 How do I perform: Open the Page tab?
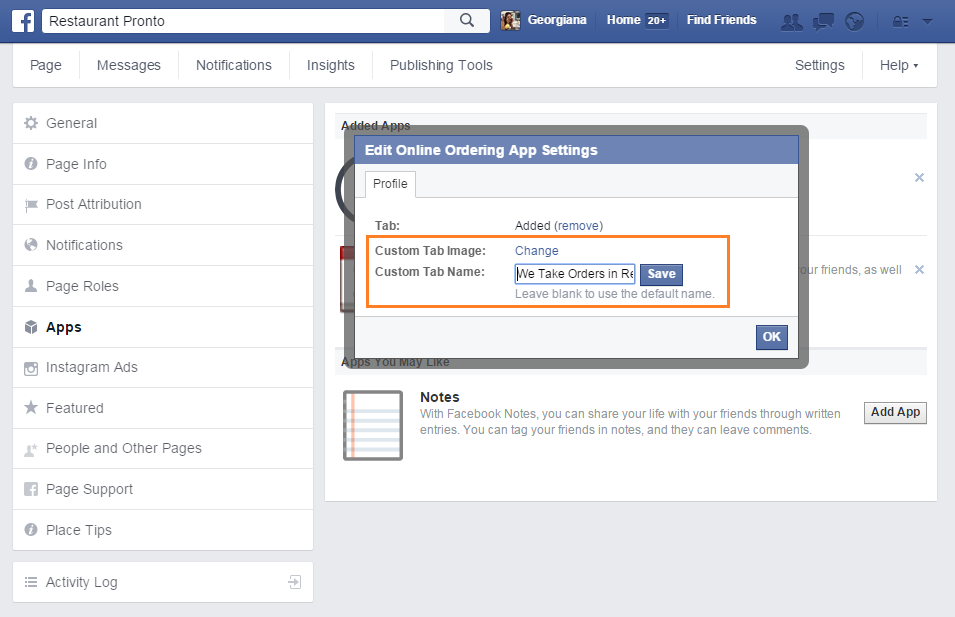[46, 65]
